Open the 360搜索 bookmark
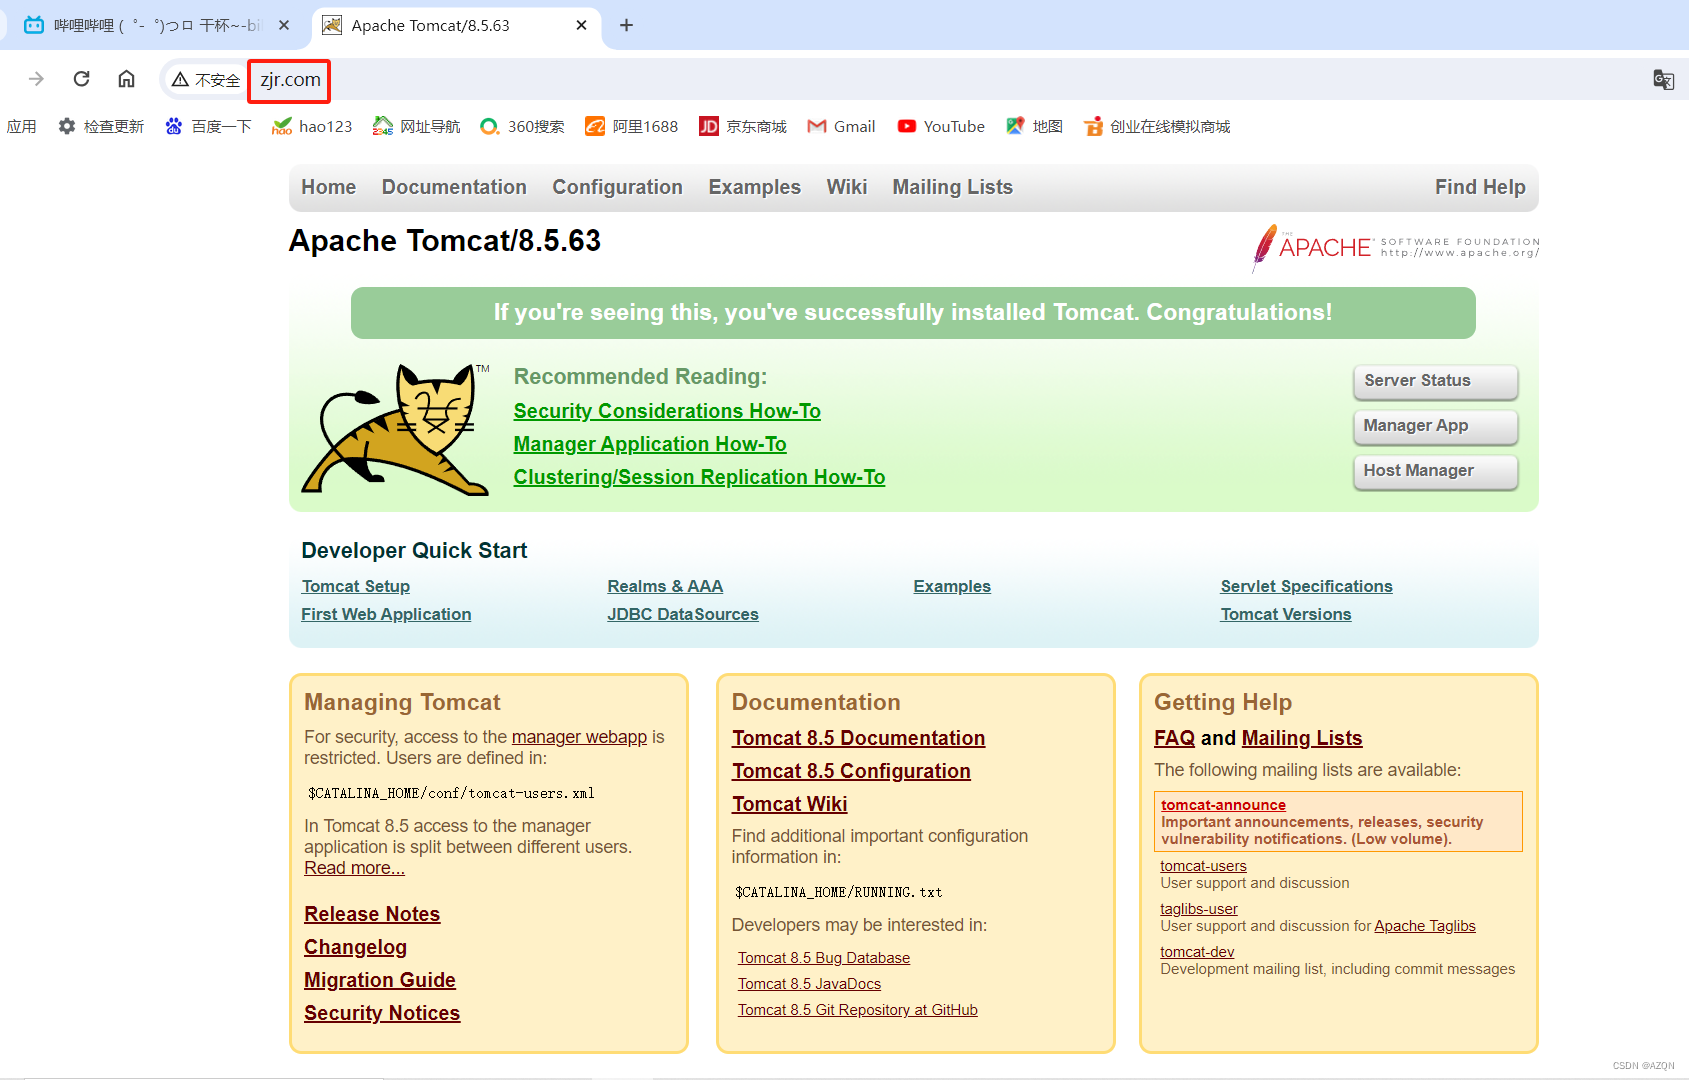Viewport: 1689px width, 1080px height. pyautogui.click(x=522, y=126)
